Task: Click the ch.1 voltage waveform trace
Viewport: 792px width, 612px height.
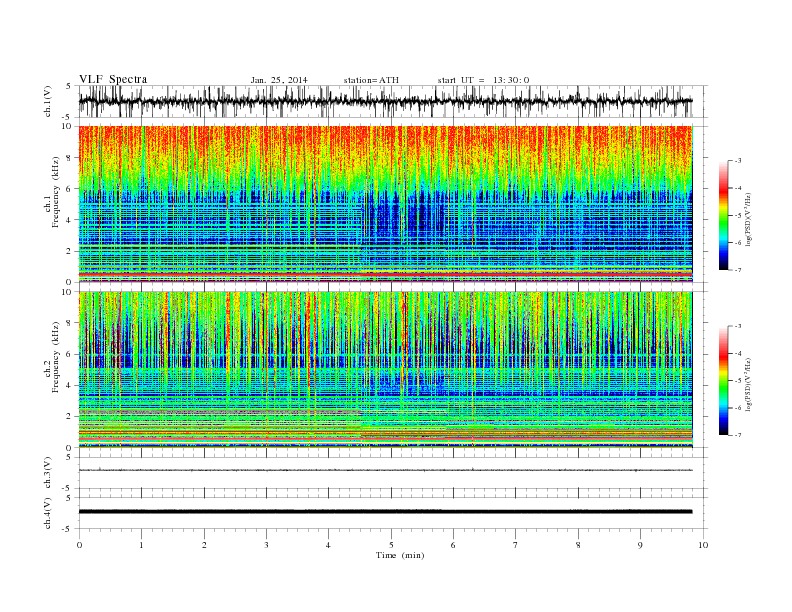Action: (385, 101)
